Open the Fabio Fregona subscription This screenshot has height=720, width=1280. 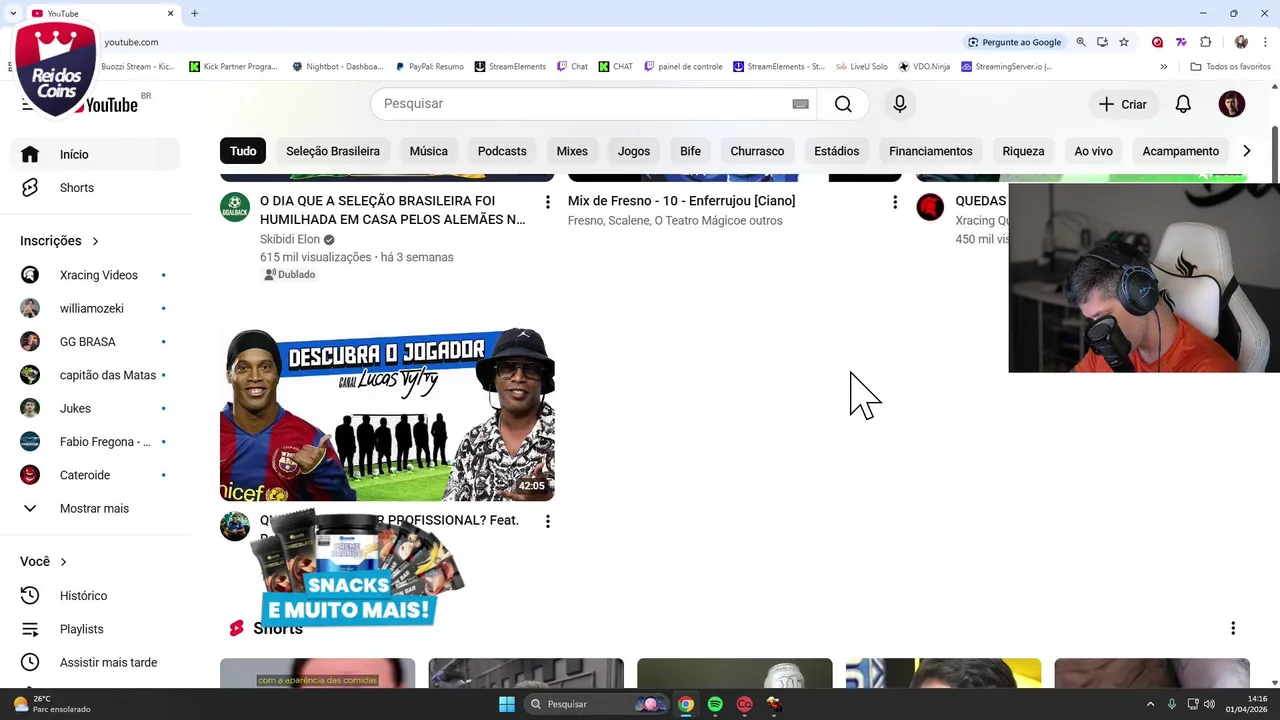95,442
